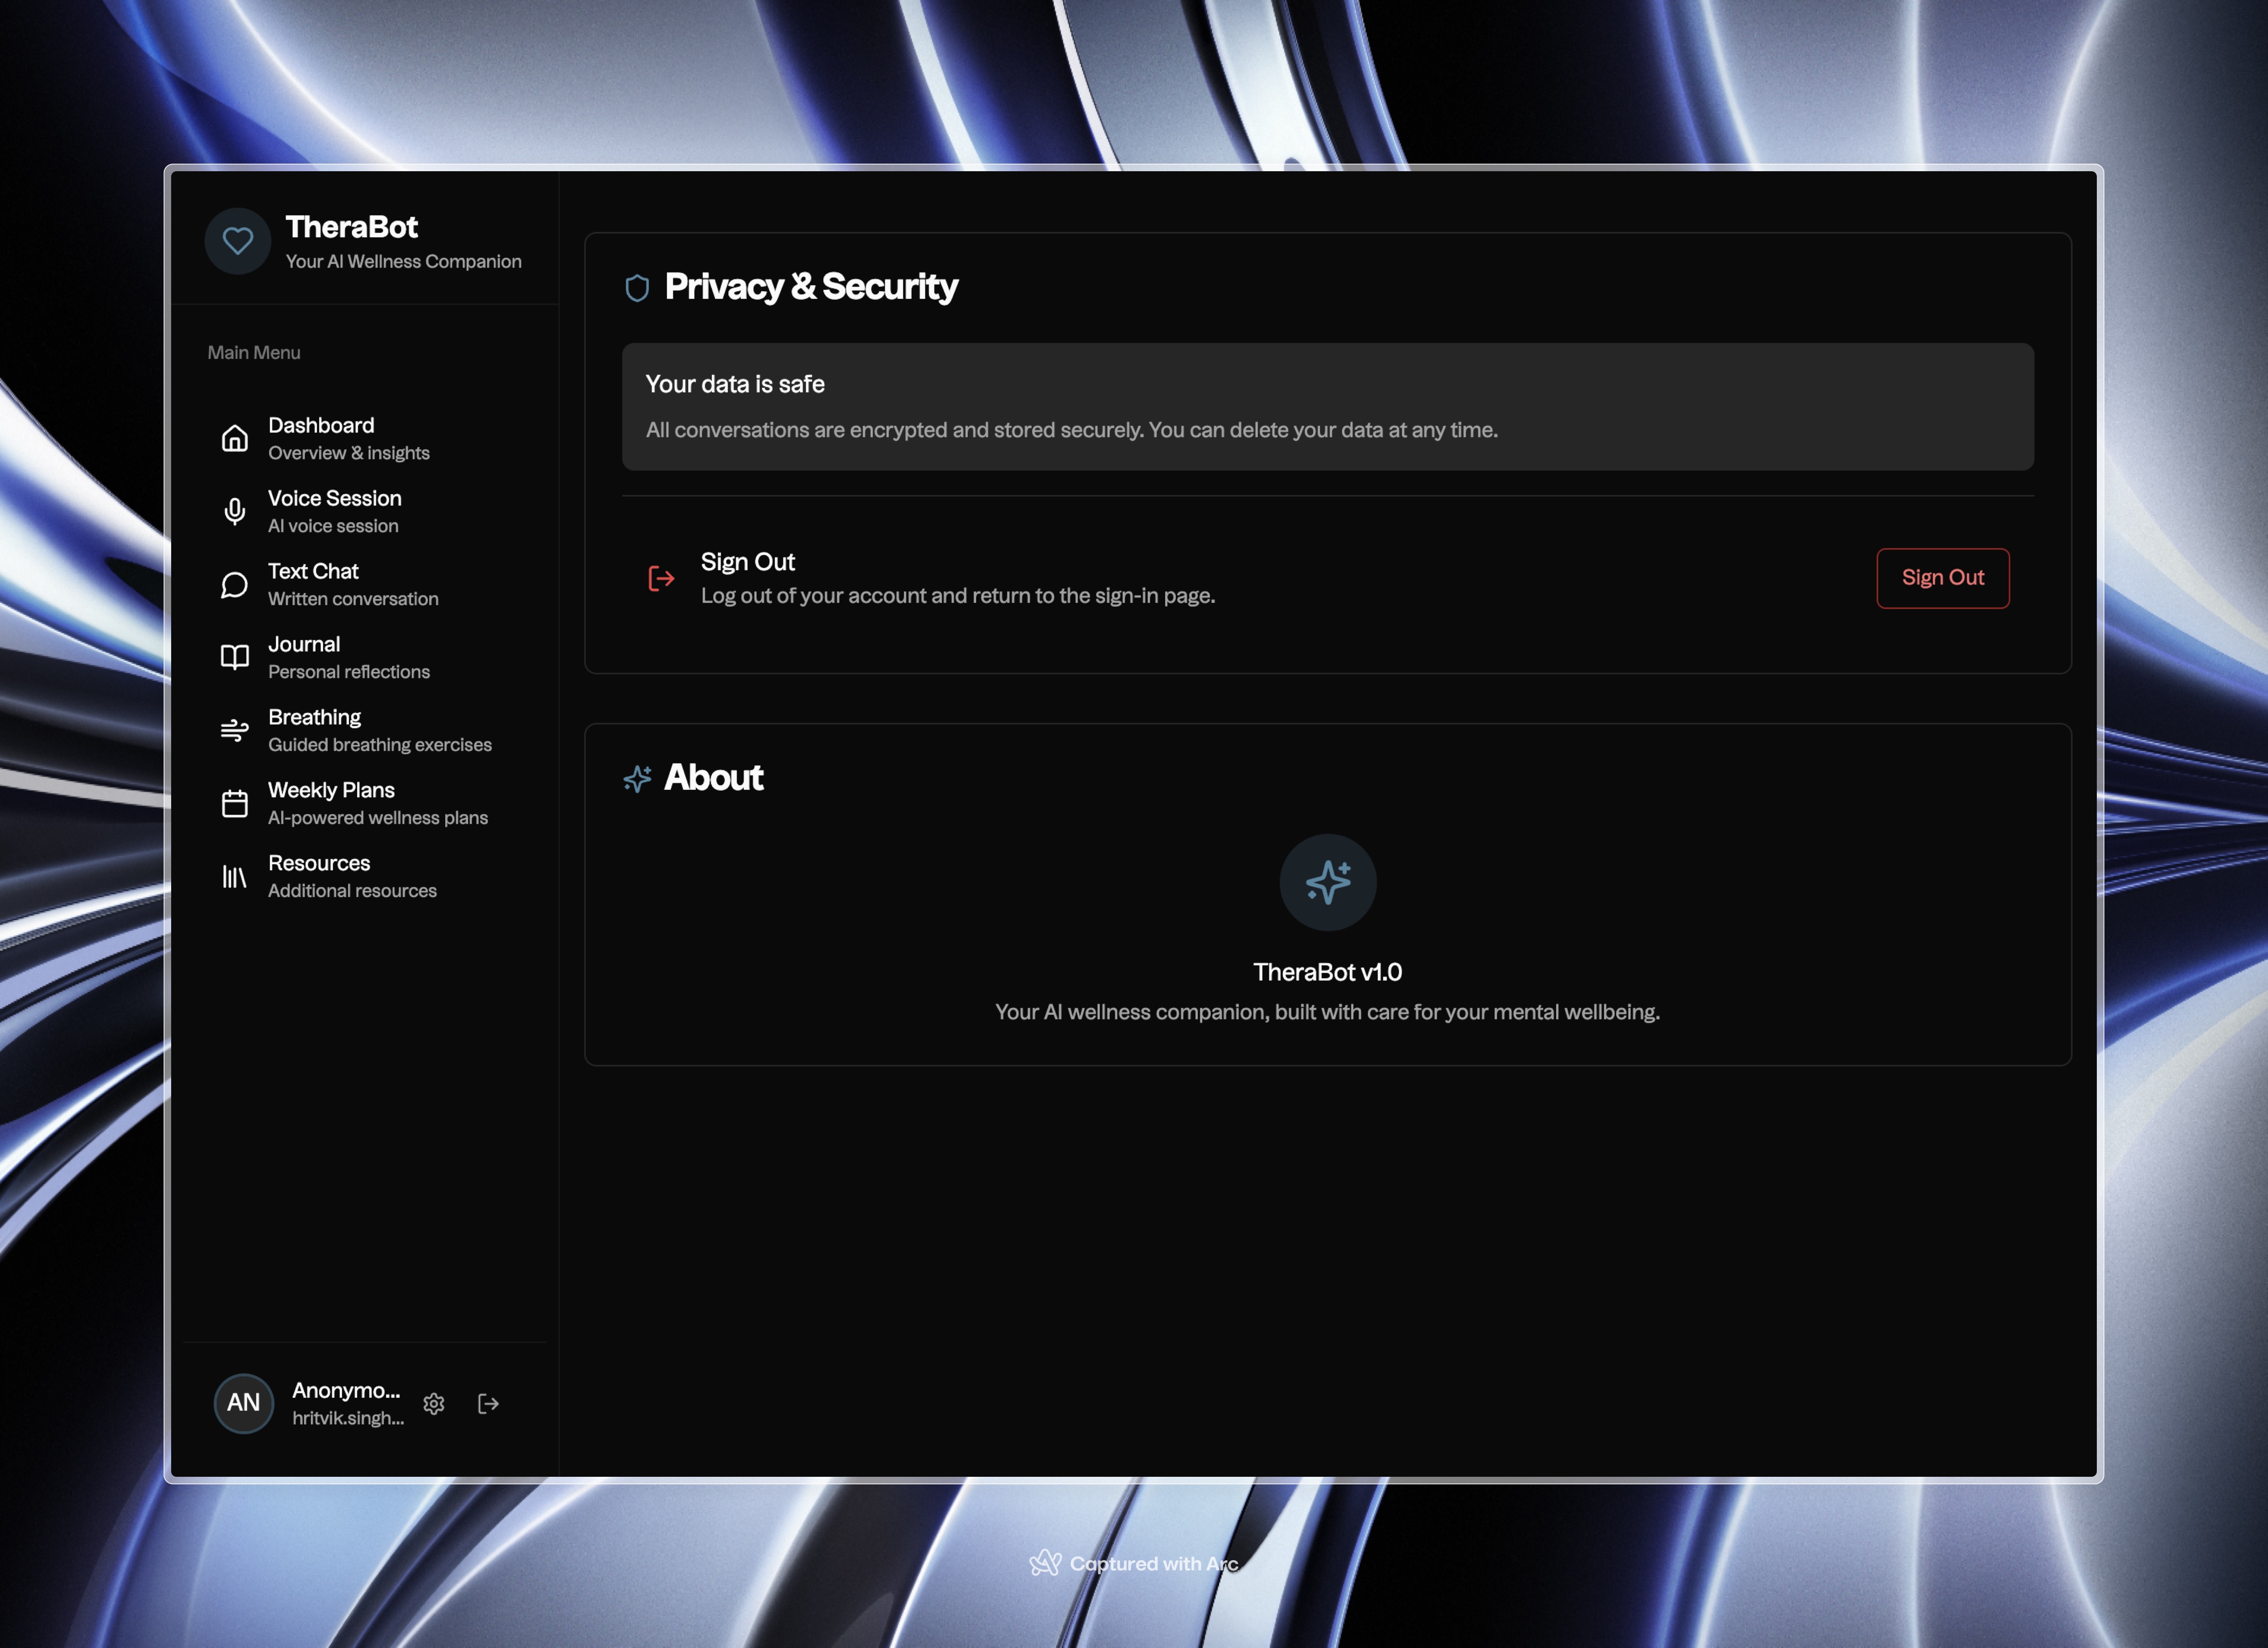This screenshot has width=2268, height=1648.
Task: Click the sidebar logout arrow icon
Action: (x=488, y=1403)
